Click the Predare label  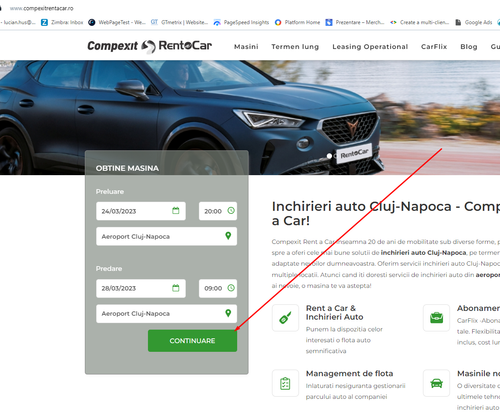click(x=109, y=269)
